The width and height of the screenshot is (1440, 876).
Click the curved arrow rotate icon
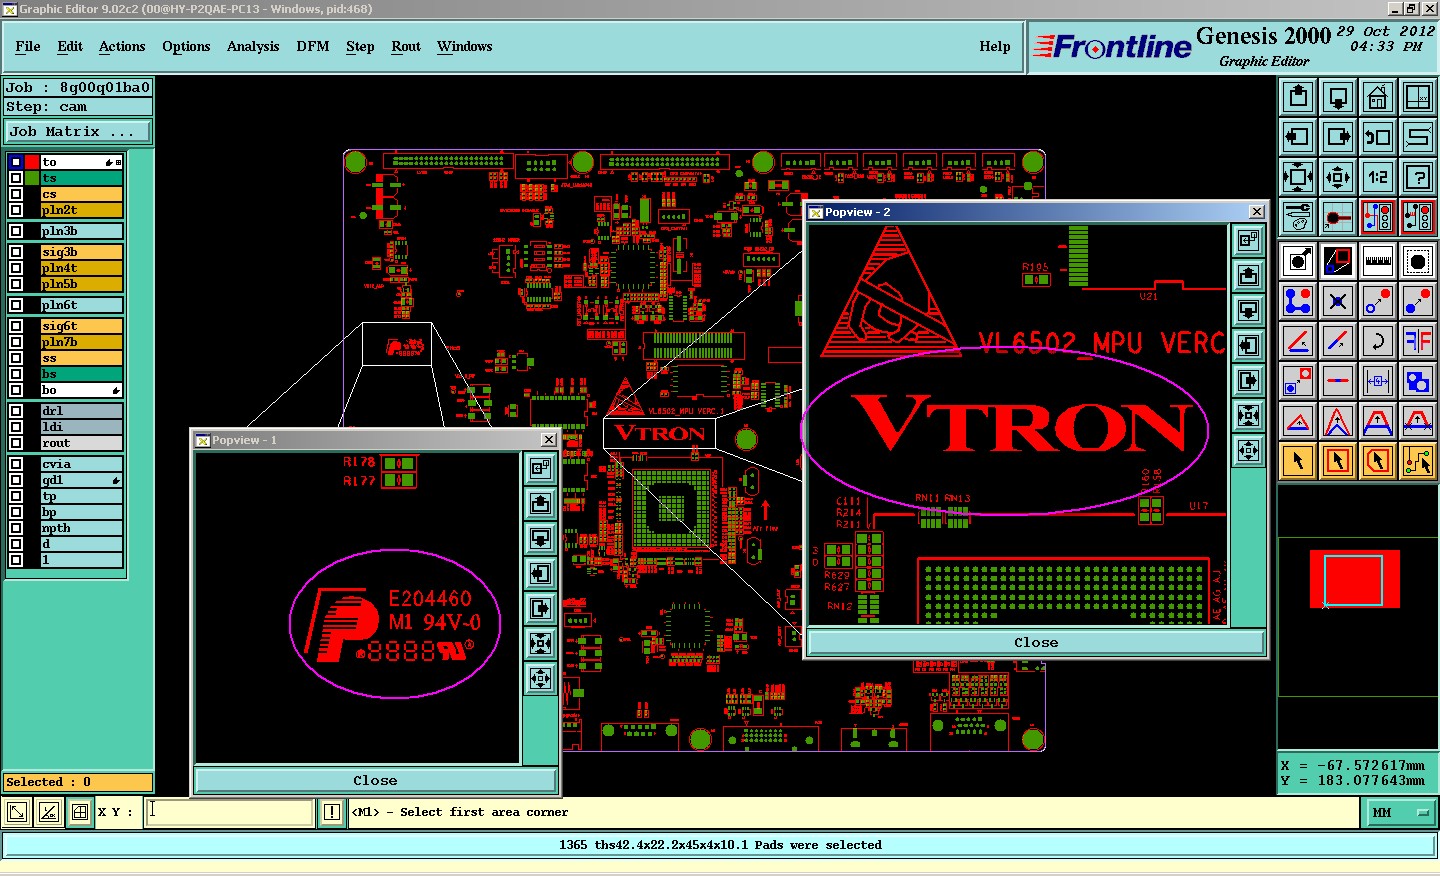[1378, 341]
